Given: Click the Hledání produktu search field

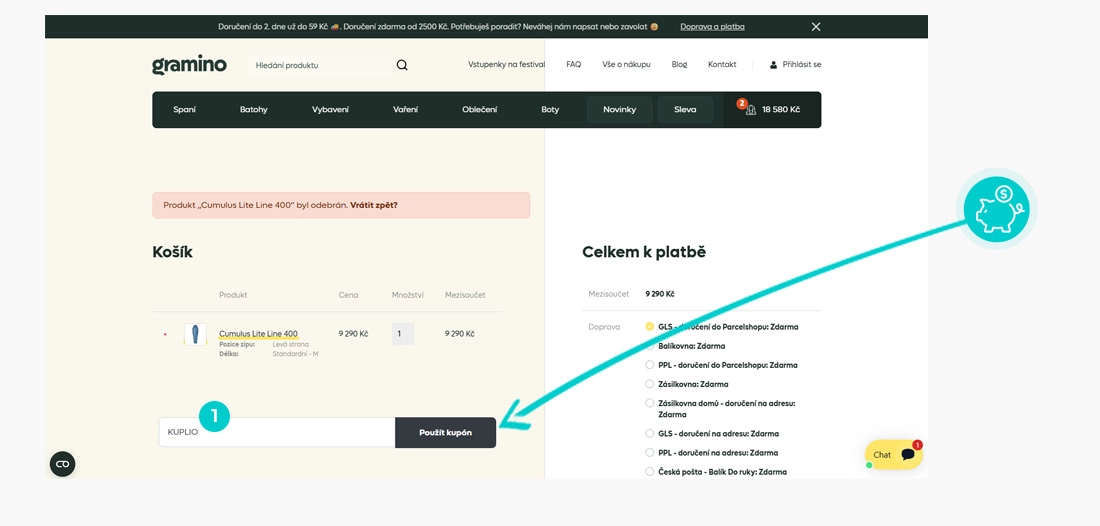Looking at the screenshot, I should 320,65.
